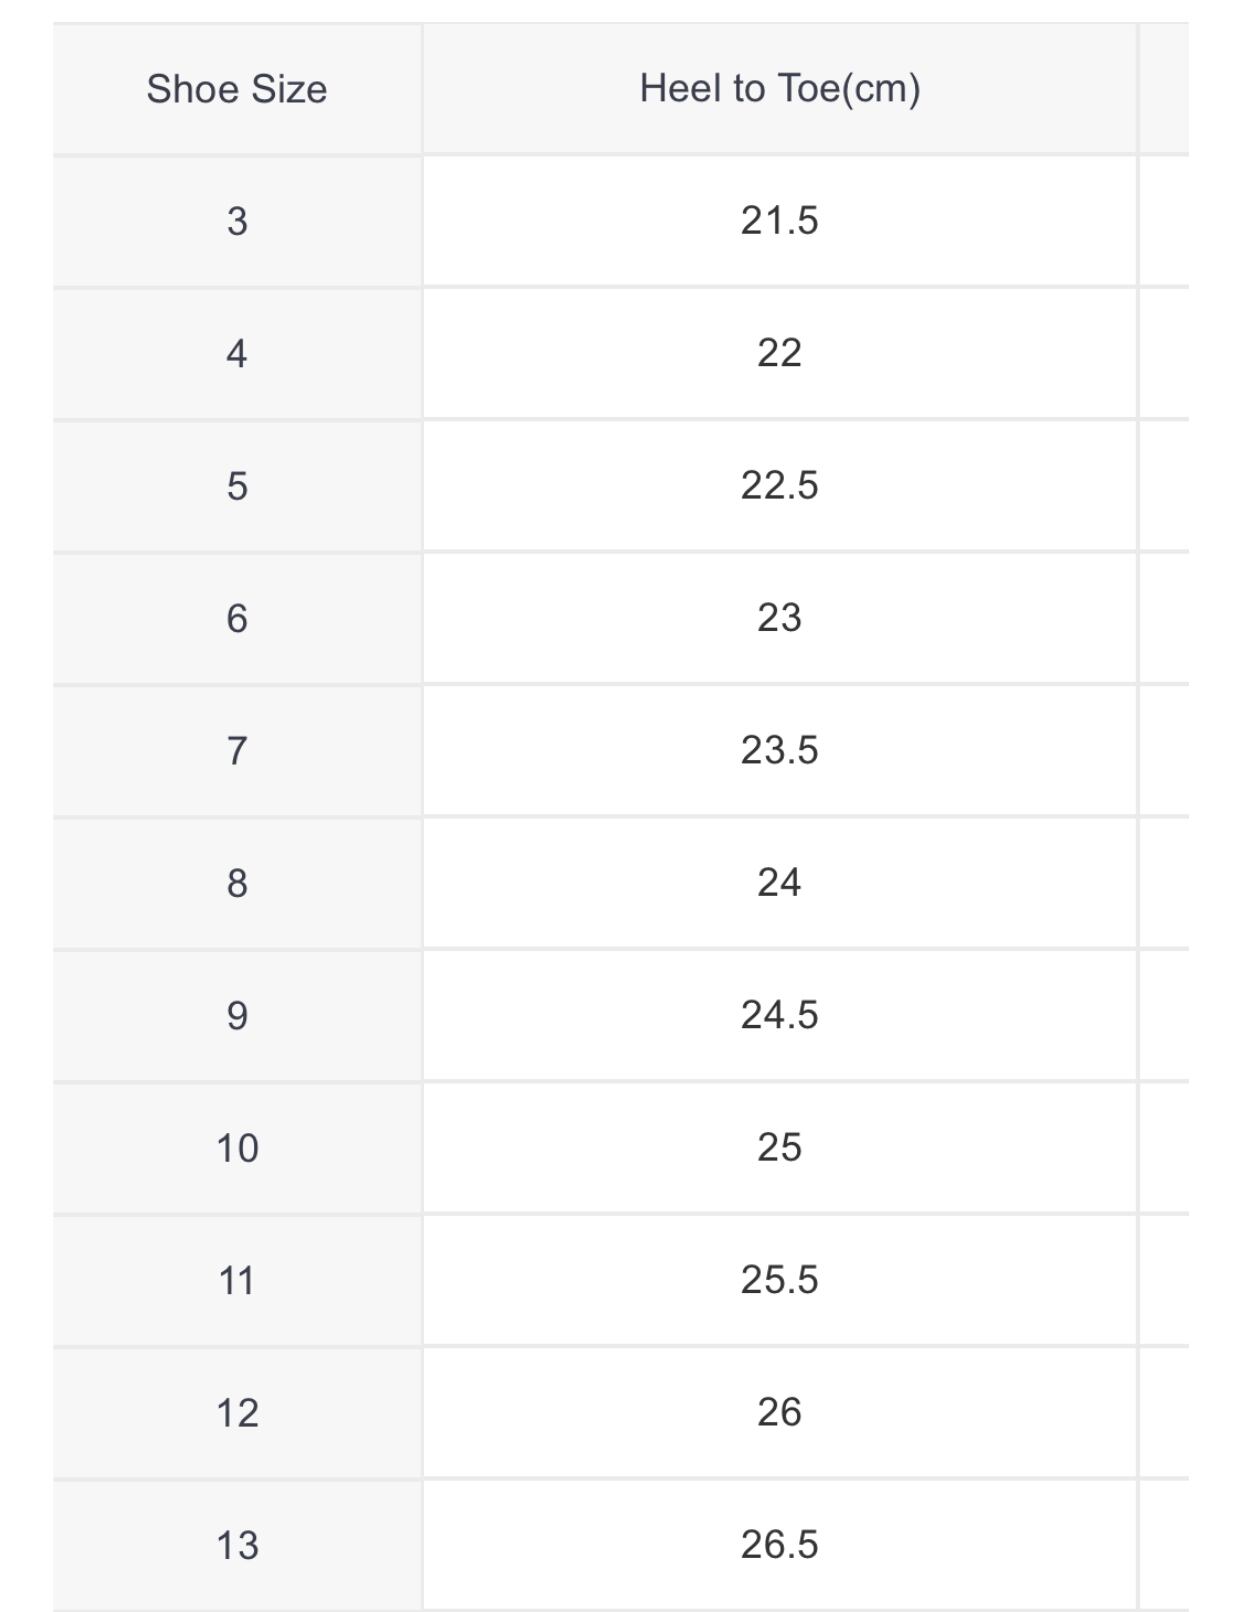Select the shoe size 3 cell

(237, 221)
